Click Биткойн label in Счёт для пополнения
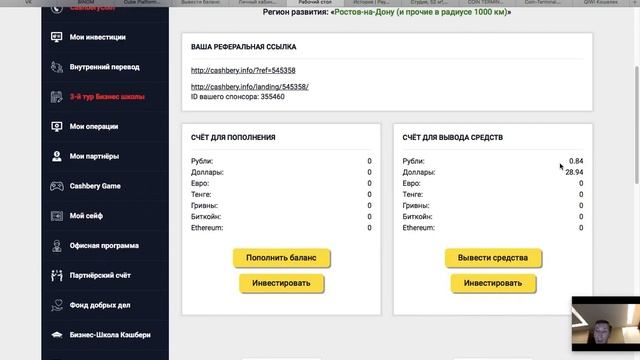 pyautogui.click(x=206, y=217)
